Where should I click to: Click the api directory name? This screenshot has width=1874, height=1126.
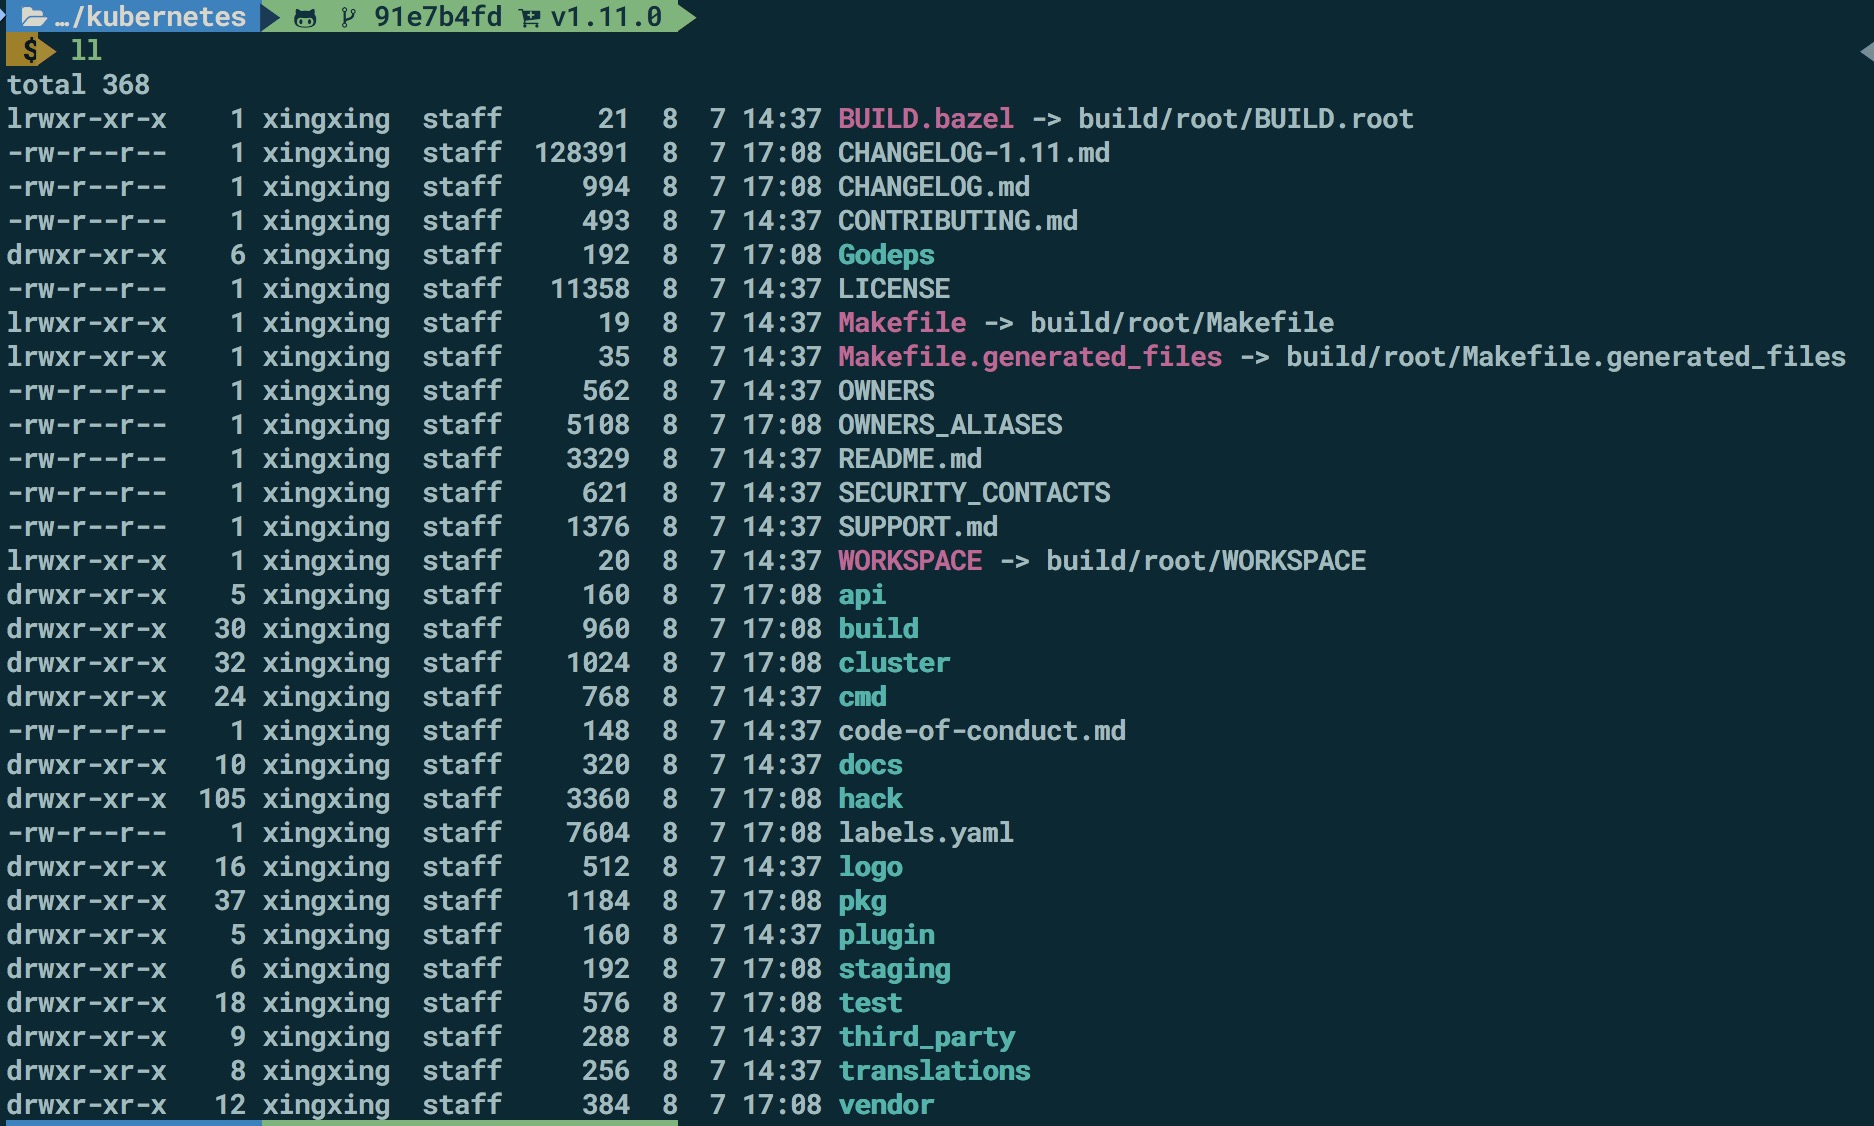click(x=862, y=595)
